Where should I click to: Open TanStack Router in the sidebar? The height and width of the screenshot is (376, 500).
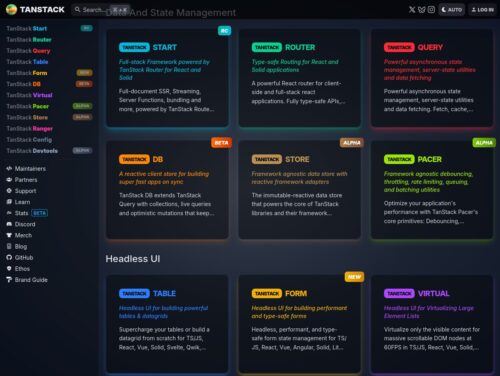49,40
